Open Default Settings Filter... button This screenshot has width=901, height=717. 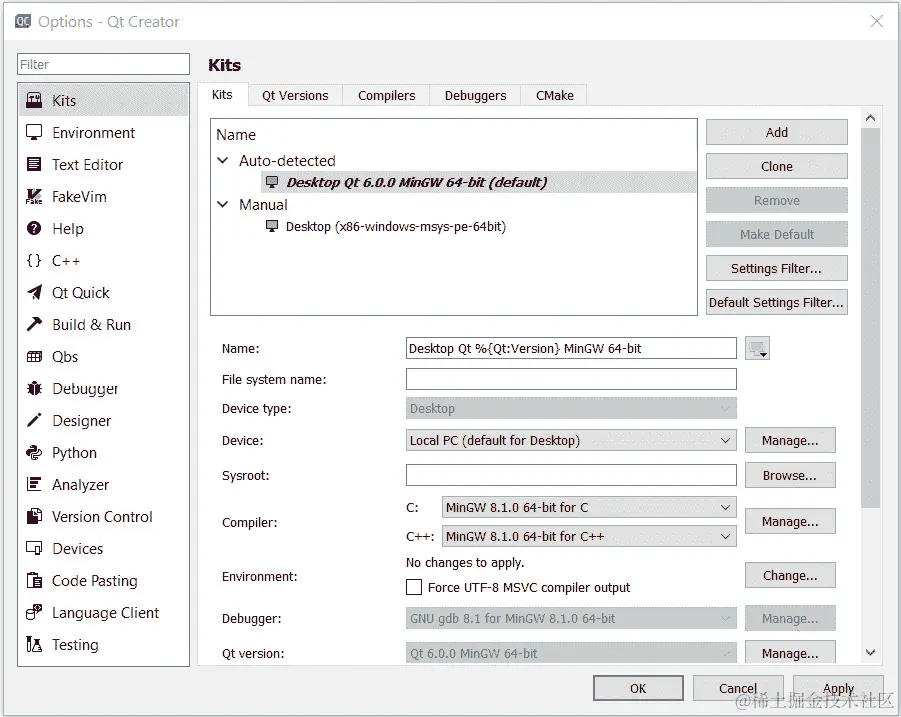pos(776,302)
